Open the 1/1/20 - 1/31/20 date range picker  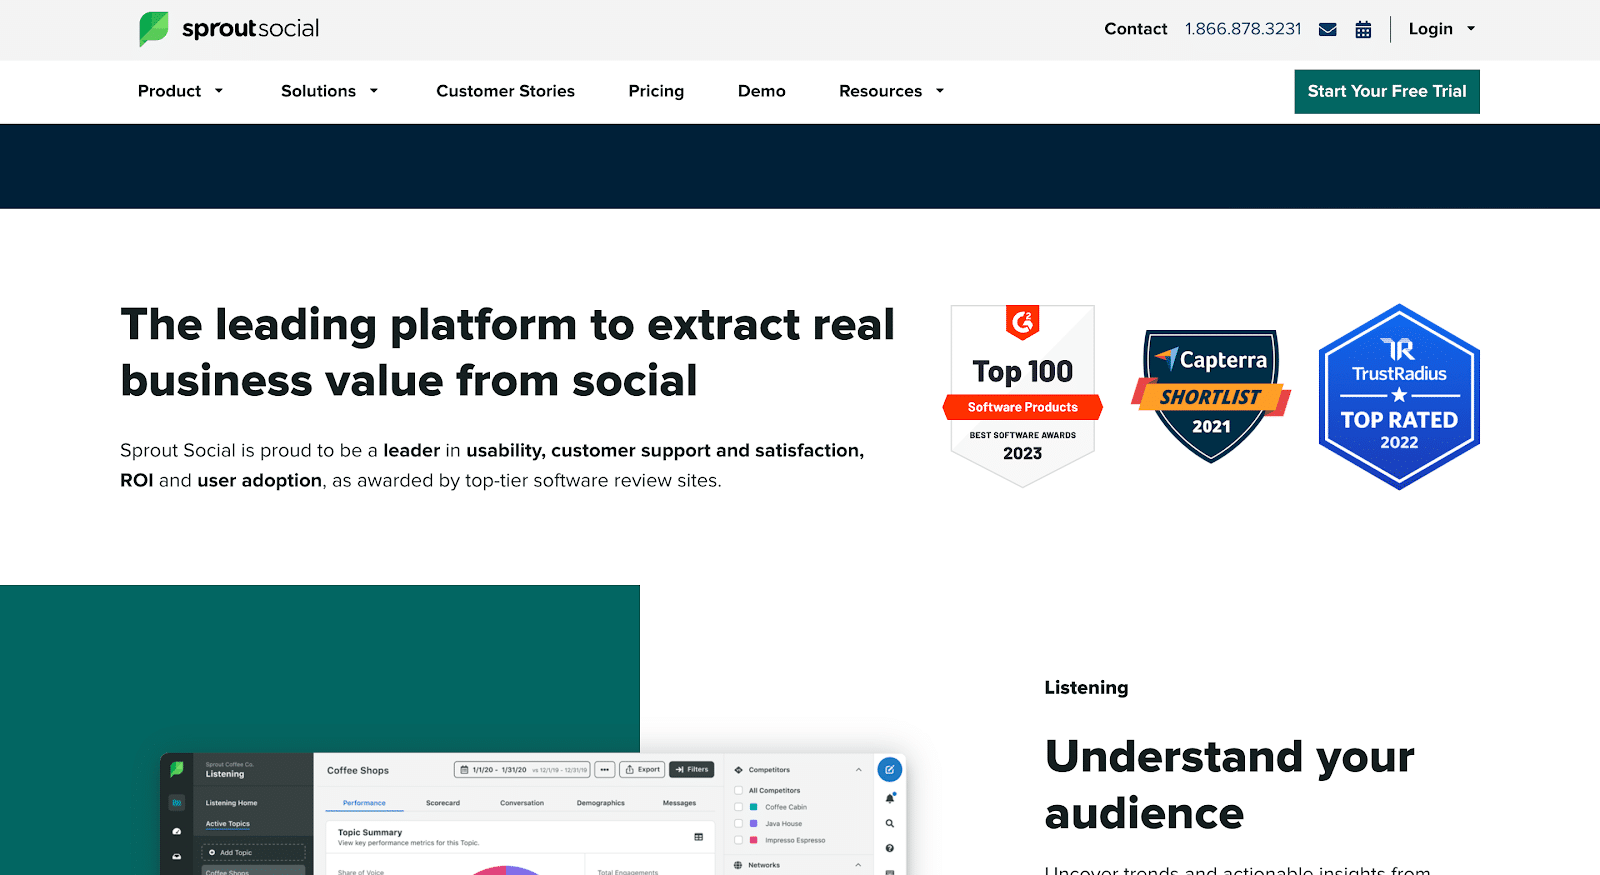point(521,769)
